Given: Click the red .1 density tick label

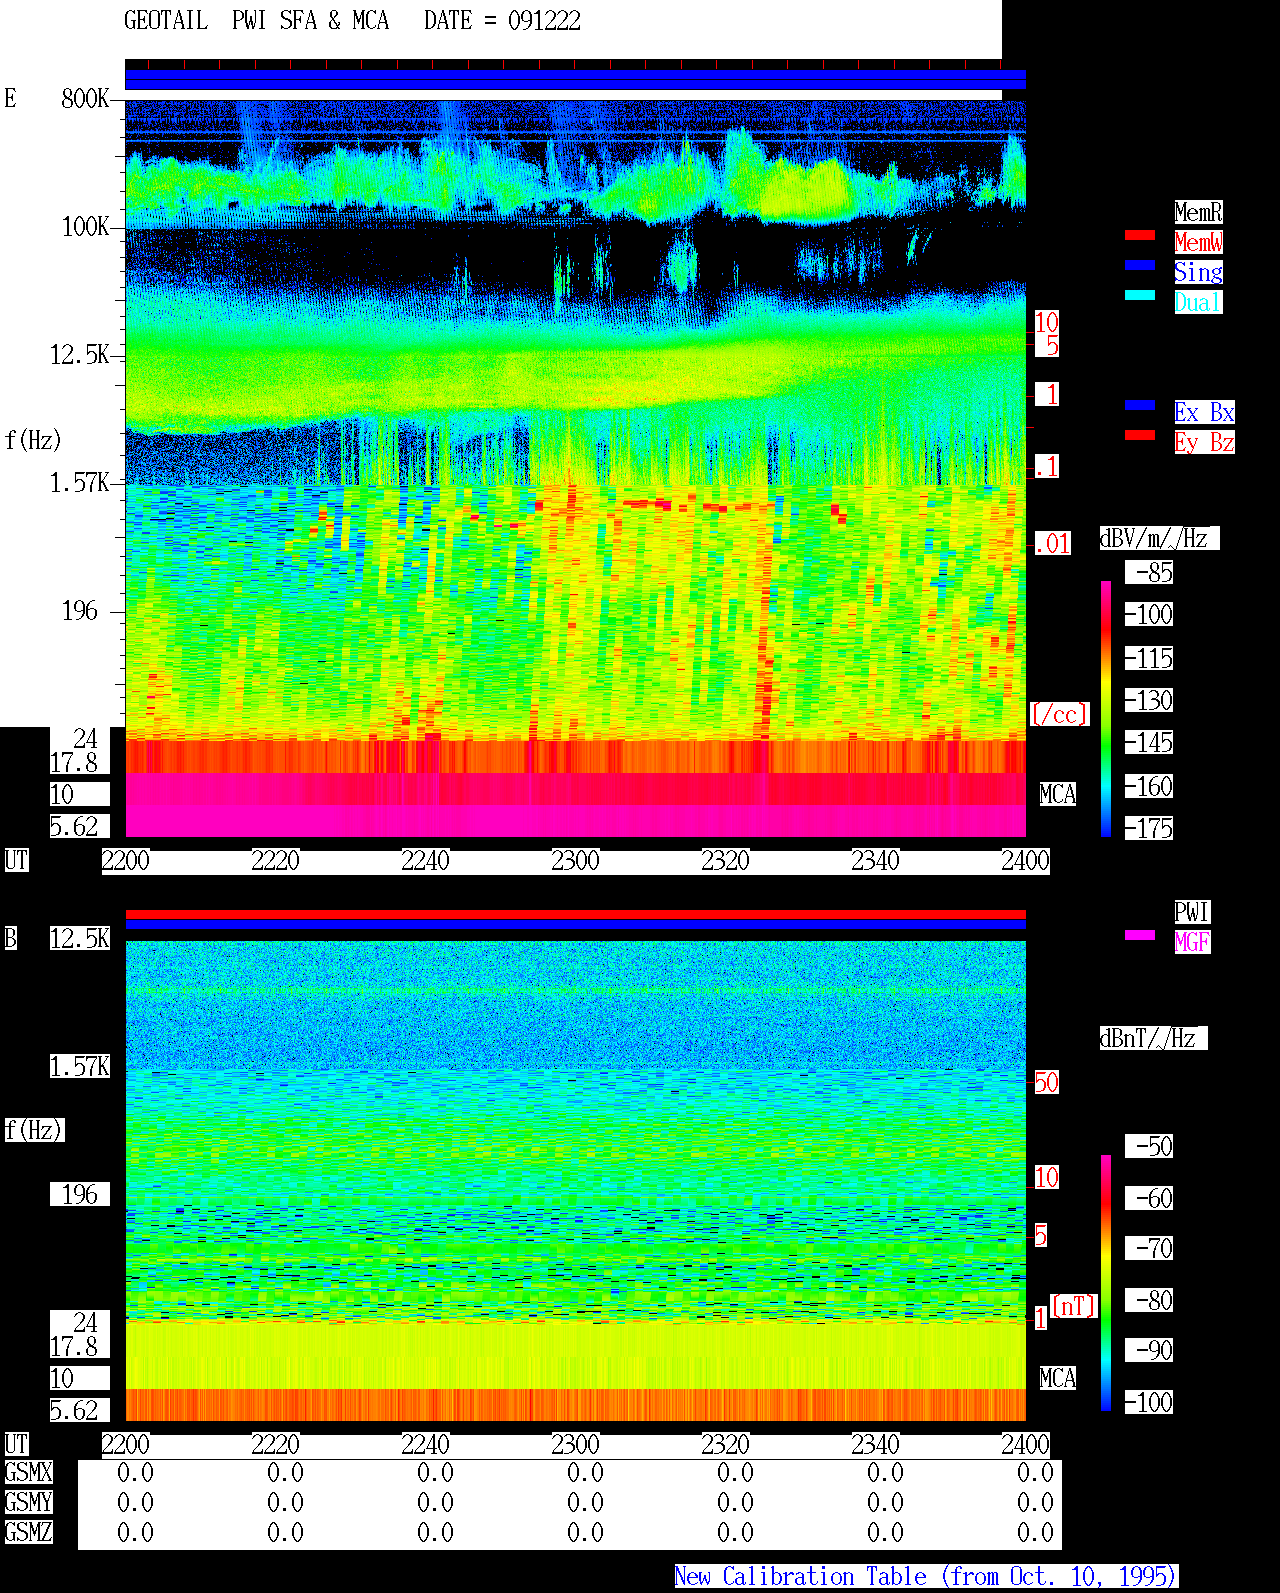Looking at the screenshot, I should tap(1046, 466).
